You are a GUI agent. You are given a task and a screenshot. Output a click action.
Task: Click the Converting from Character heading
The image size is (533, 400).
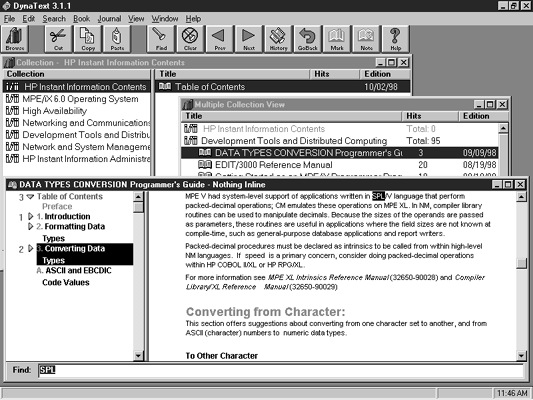point(265,312)
